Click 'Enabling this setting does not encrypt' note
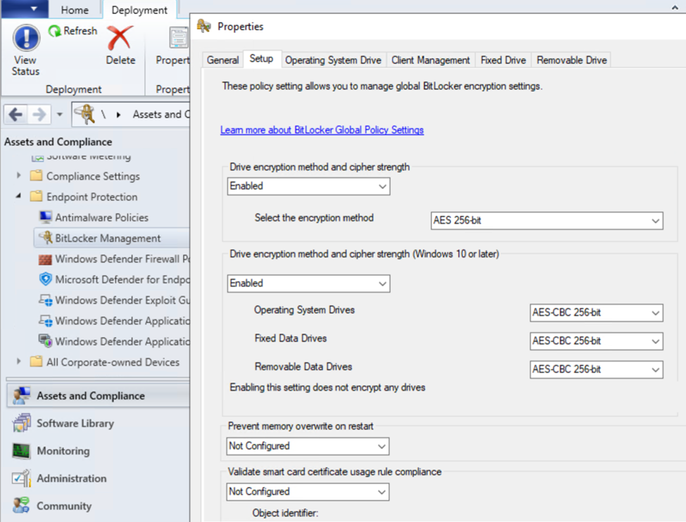 click(x=328, y=387)
